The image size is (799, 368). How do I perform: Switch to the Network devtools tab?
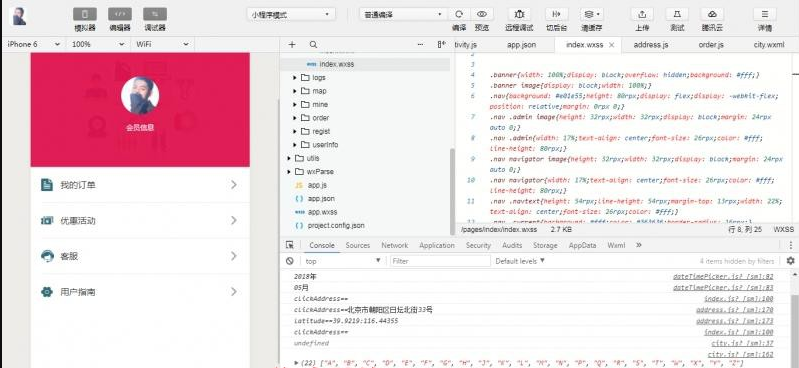click(395, 245)
